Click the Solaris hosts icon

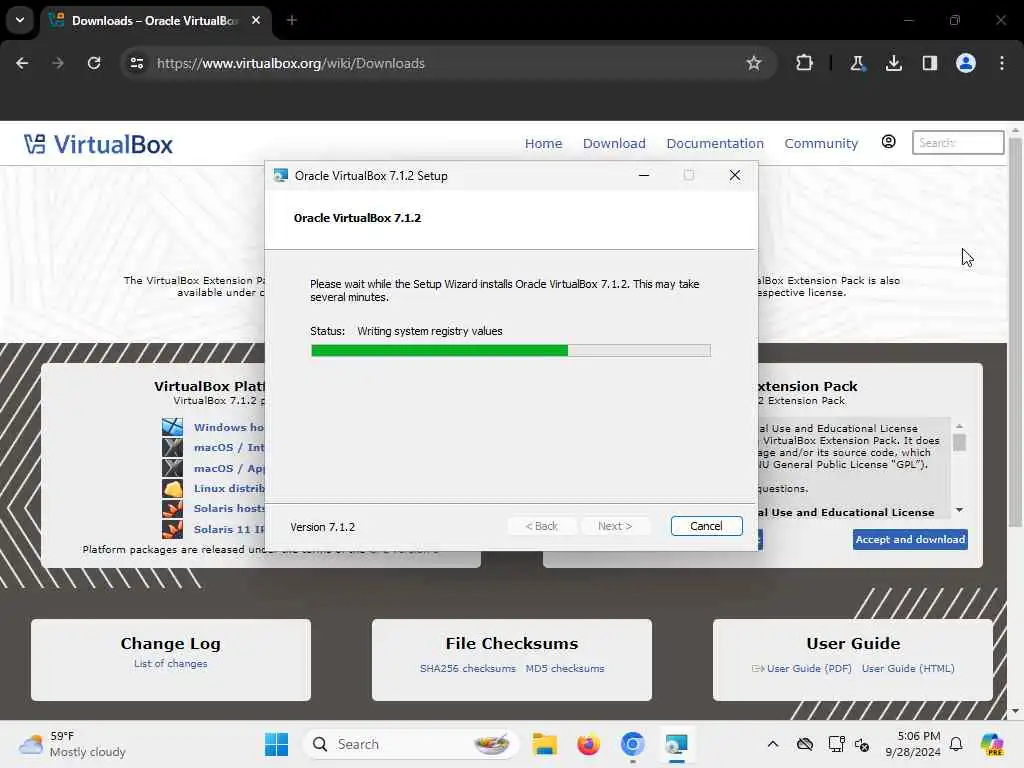point(172,508)
